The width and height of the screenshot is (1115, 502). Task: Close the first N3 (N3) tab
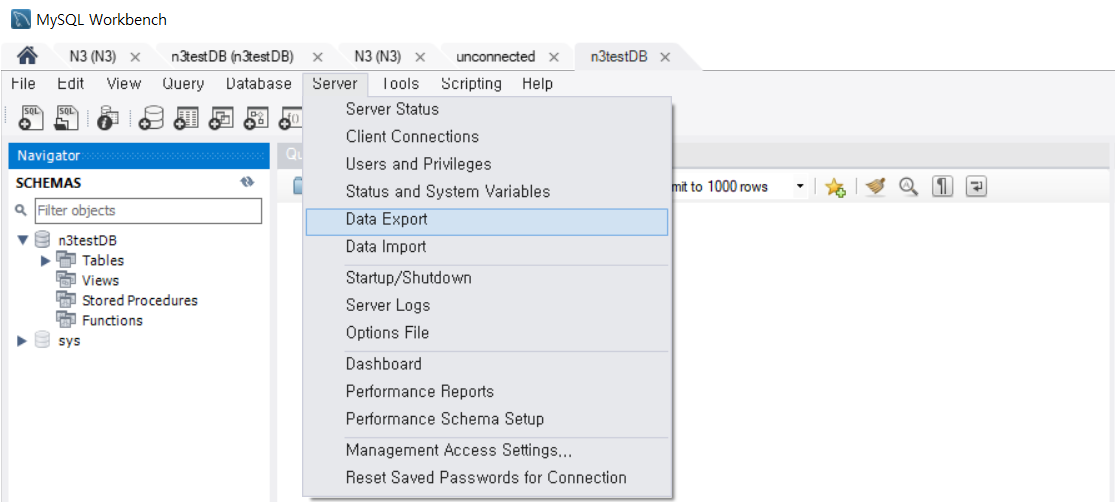click(x=135, y=57)
